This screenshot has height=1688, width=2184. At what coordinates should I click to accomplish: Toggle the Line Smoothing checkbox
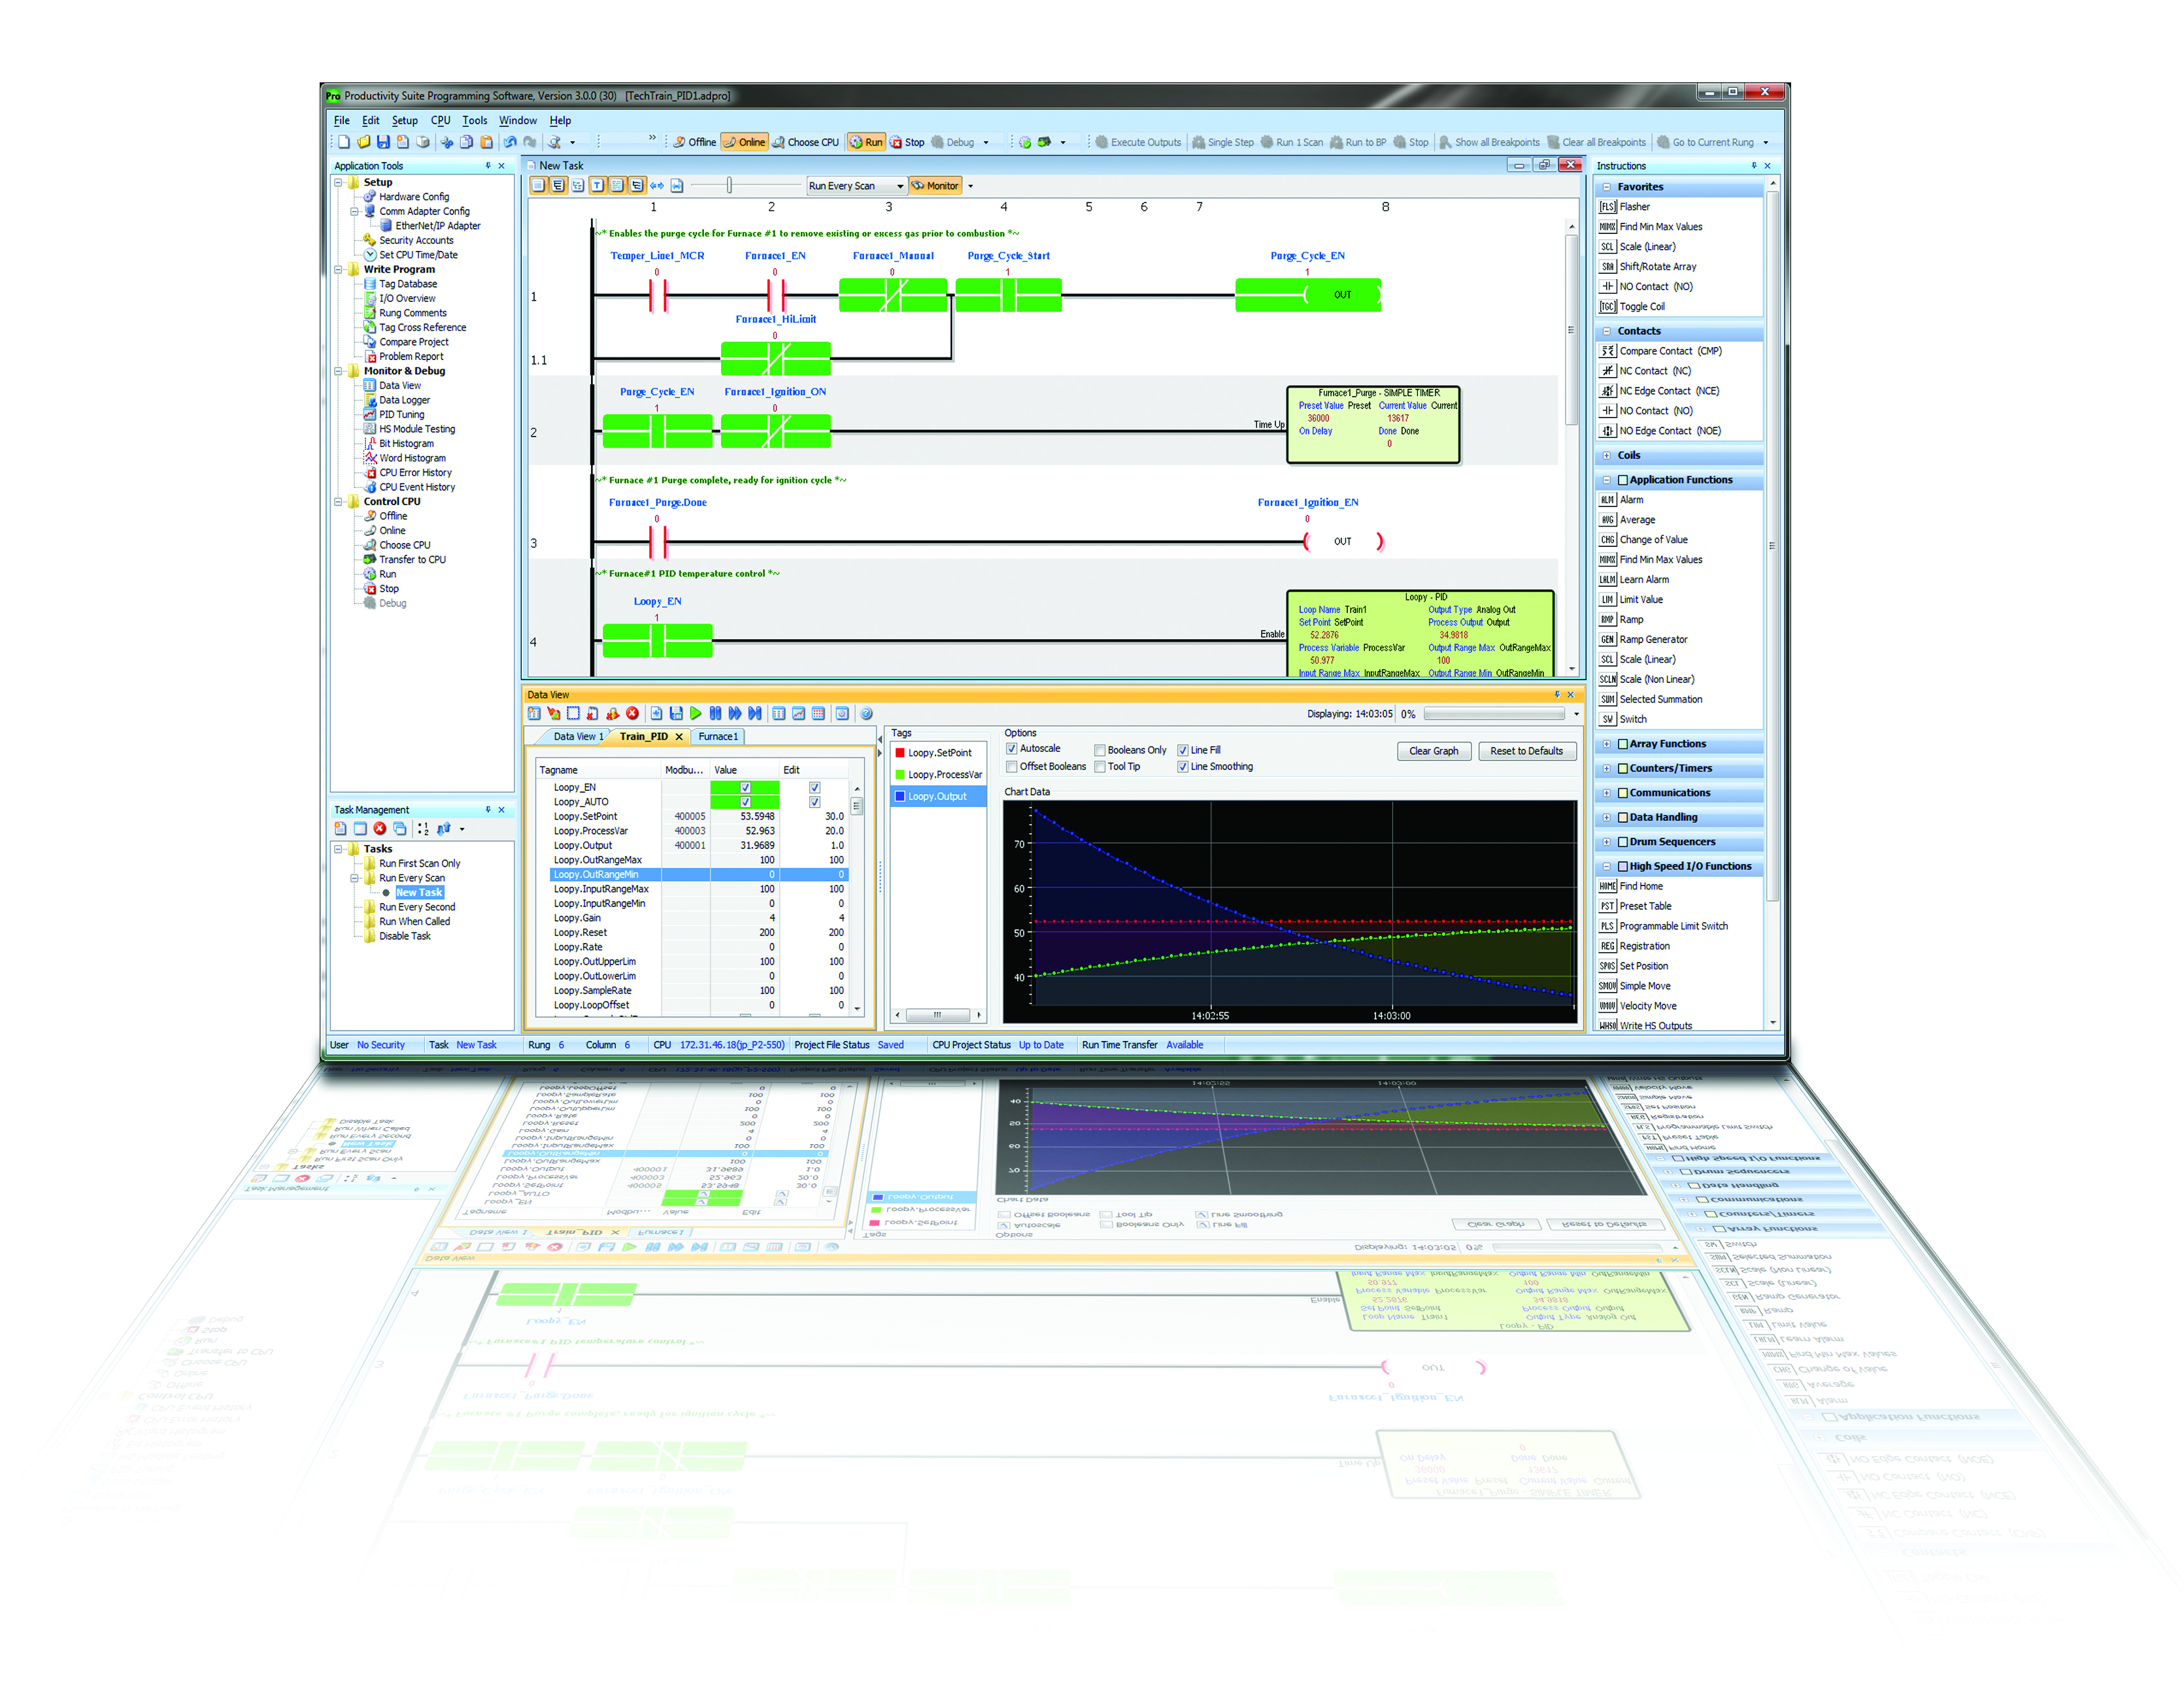(1183, 767)
